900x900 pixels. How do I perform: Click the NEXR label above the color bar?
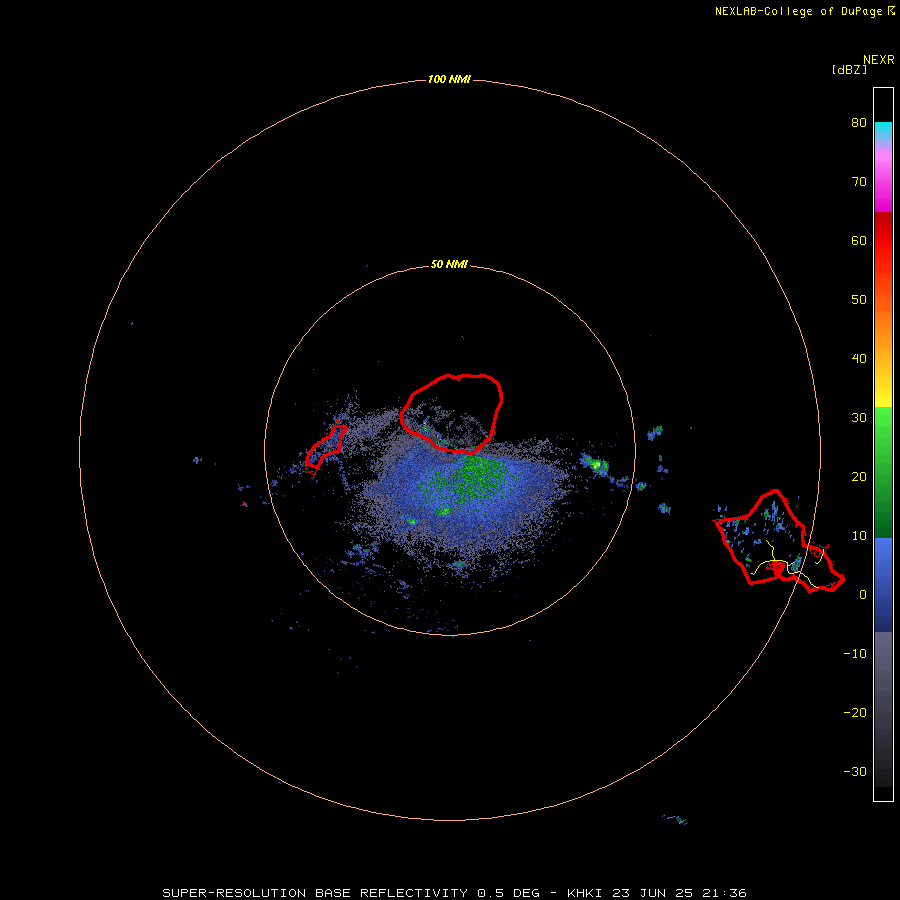[x=879, y=60]
